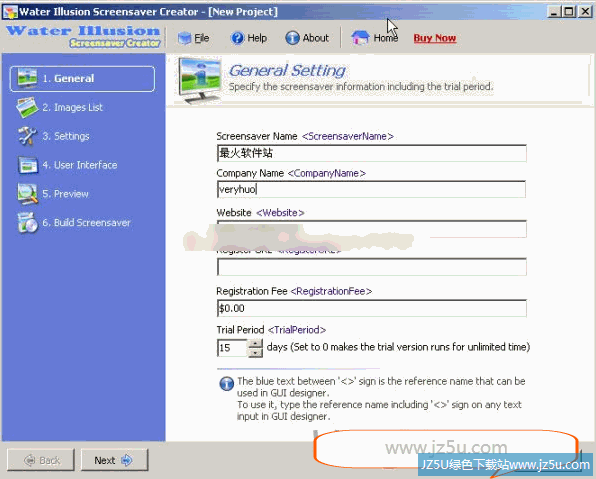Select step 1 General
This screenshot has width=596, height=479.
click(x=82, y=79)
